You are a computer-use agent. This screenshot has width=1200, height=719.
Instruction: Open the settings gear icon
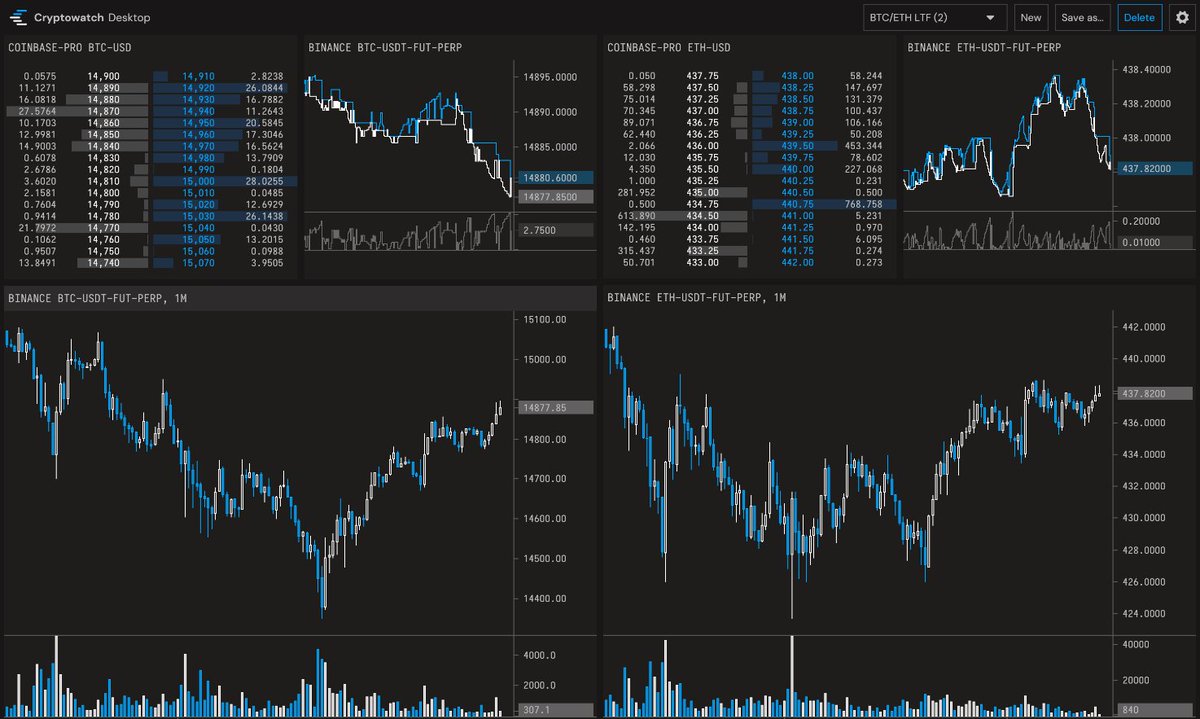click(x=1180, y=17)
